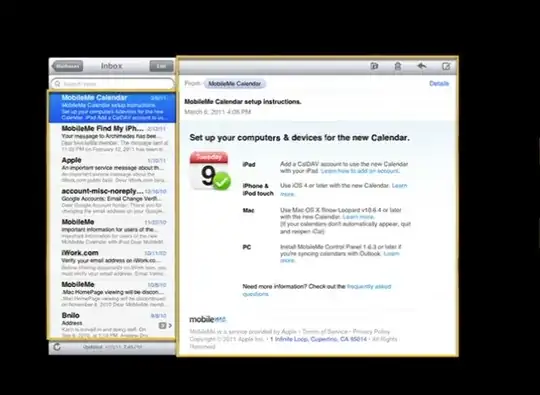The image size is (540, 395).
Task: Click Terms of Service footer link
Action: tap(325, 332)
